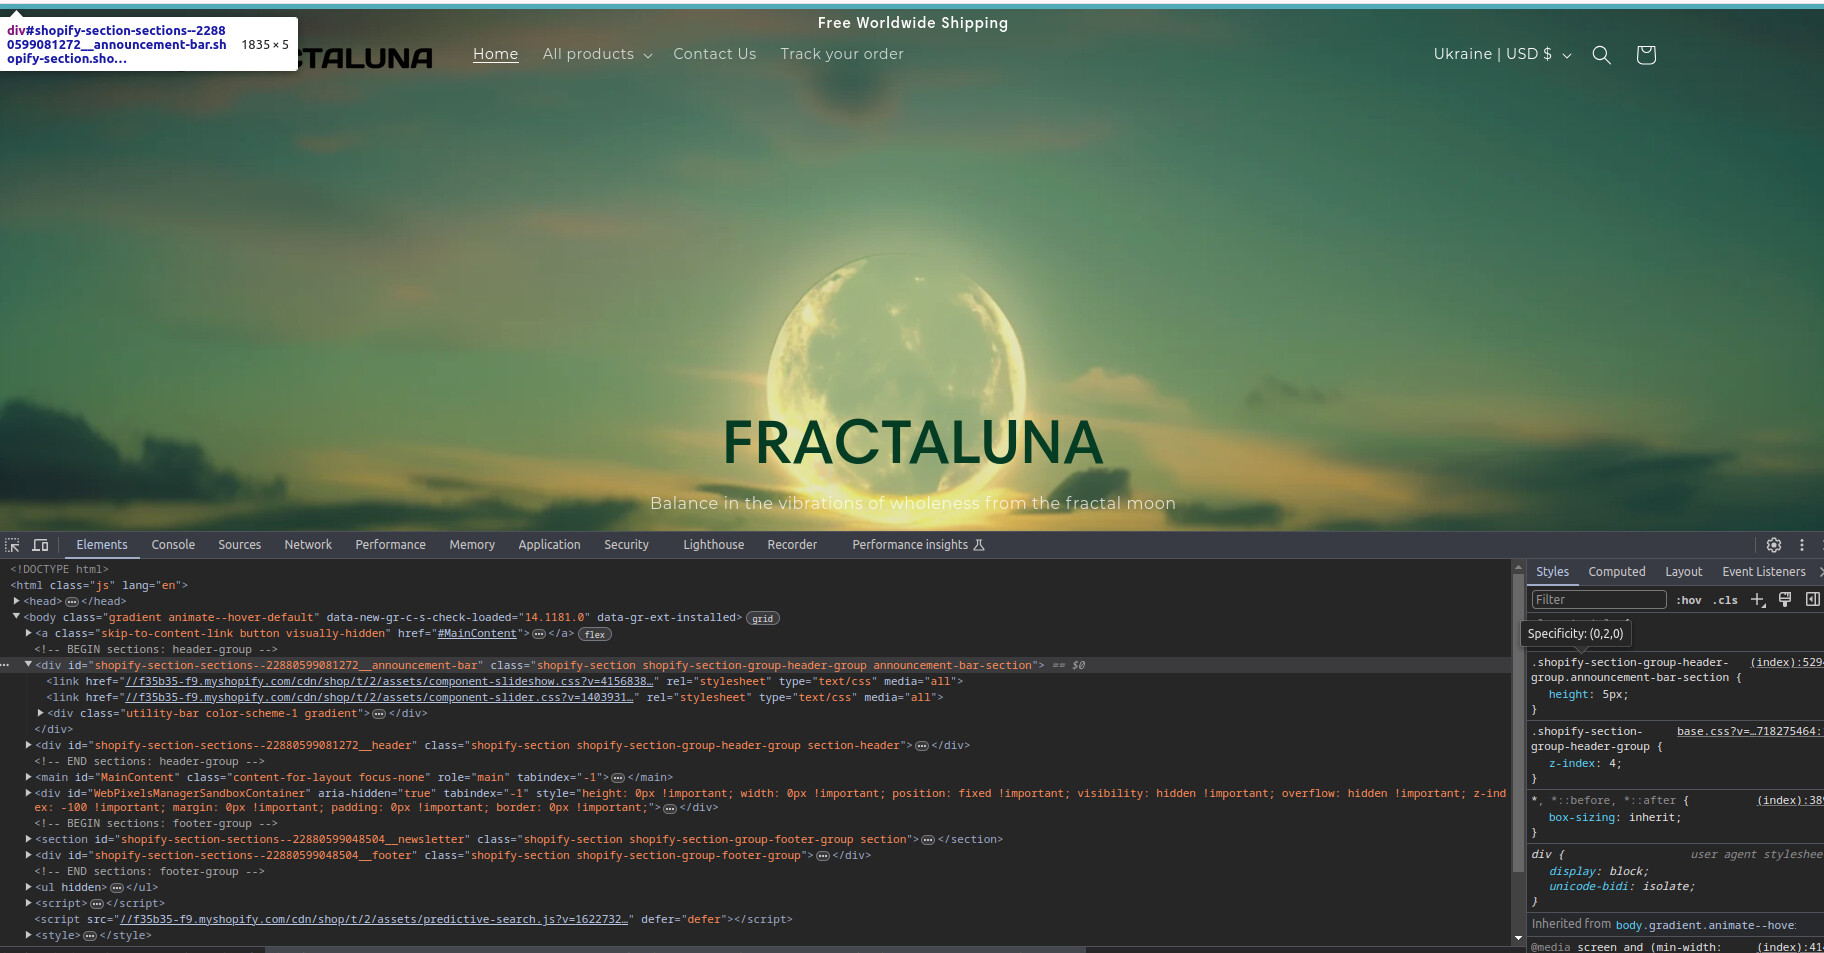Expand the main MainContent node
Viewport: 1824px width, 953px height.
[28, 777]
